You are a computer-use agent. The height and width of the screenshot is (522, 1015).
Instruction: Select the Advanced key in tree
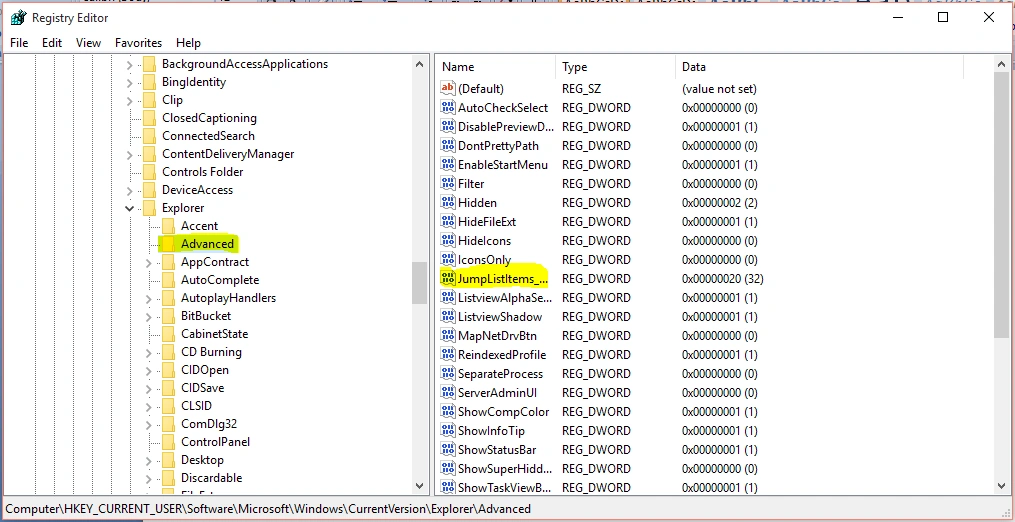(207, 244)
